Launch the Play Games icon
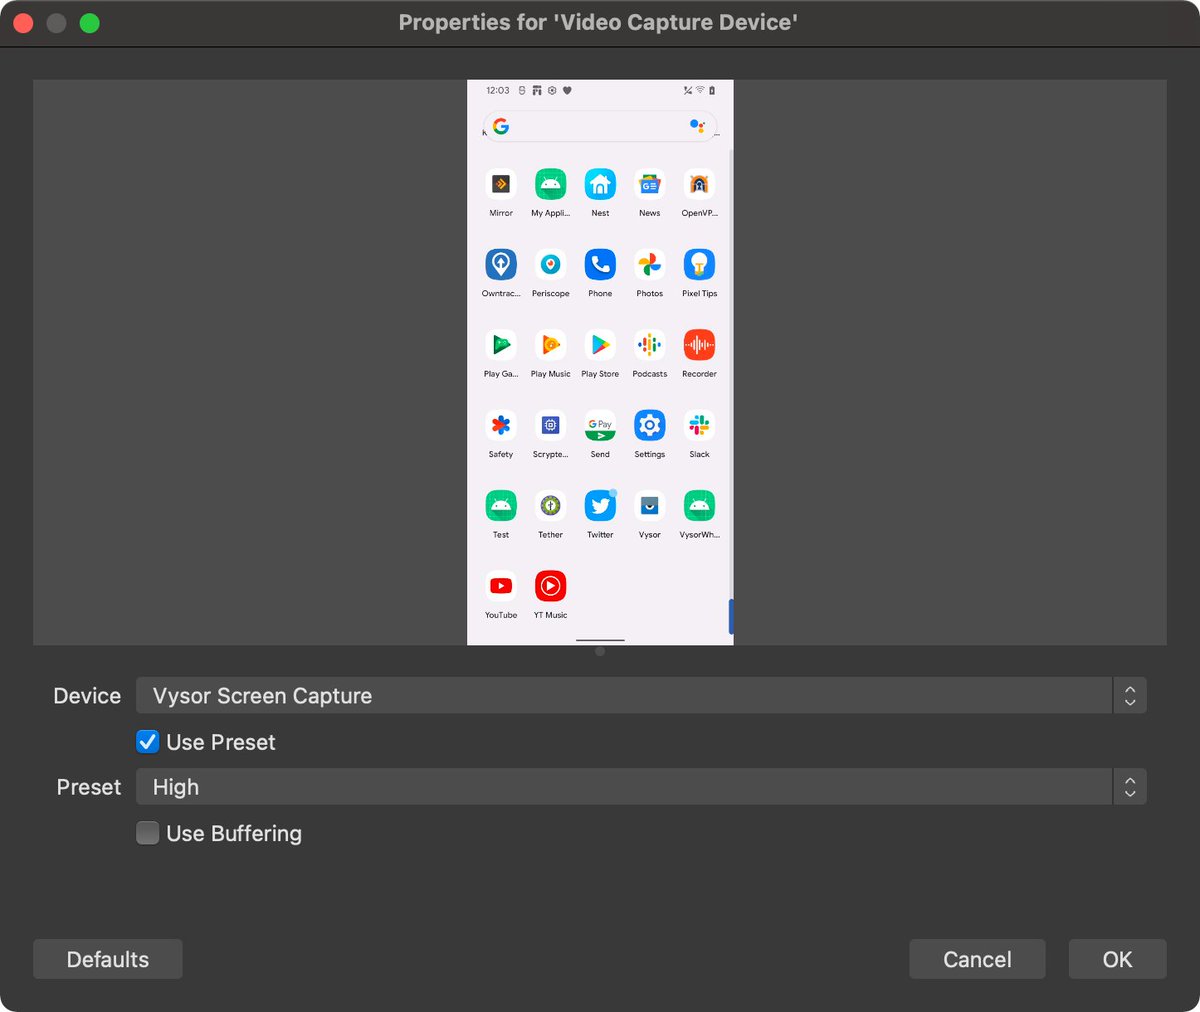 501,345
